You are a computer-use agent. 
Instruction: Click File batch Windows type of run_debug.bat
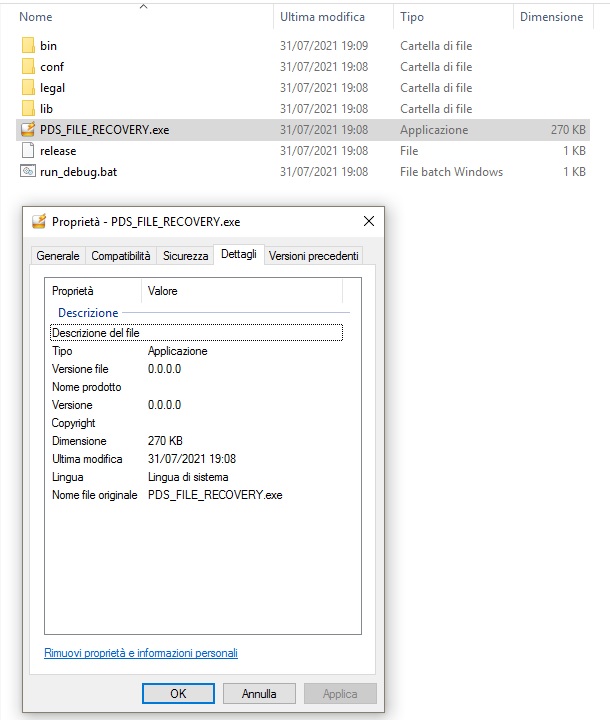[x=452, y=172]
